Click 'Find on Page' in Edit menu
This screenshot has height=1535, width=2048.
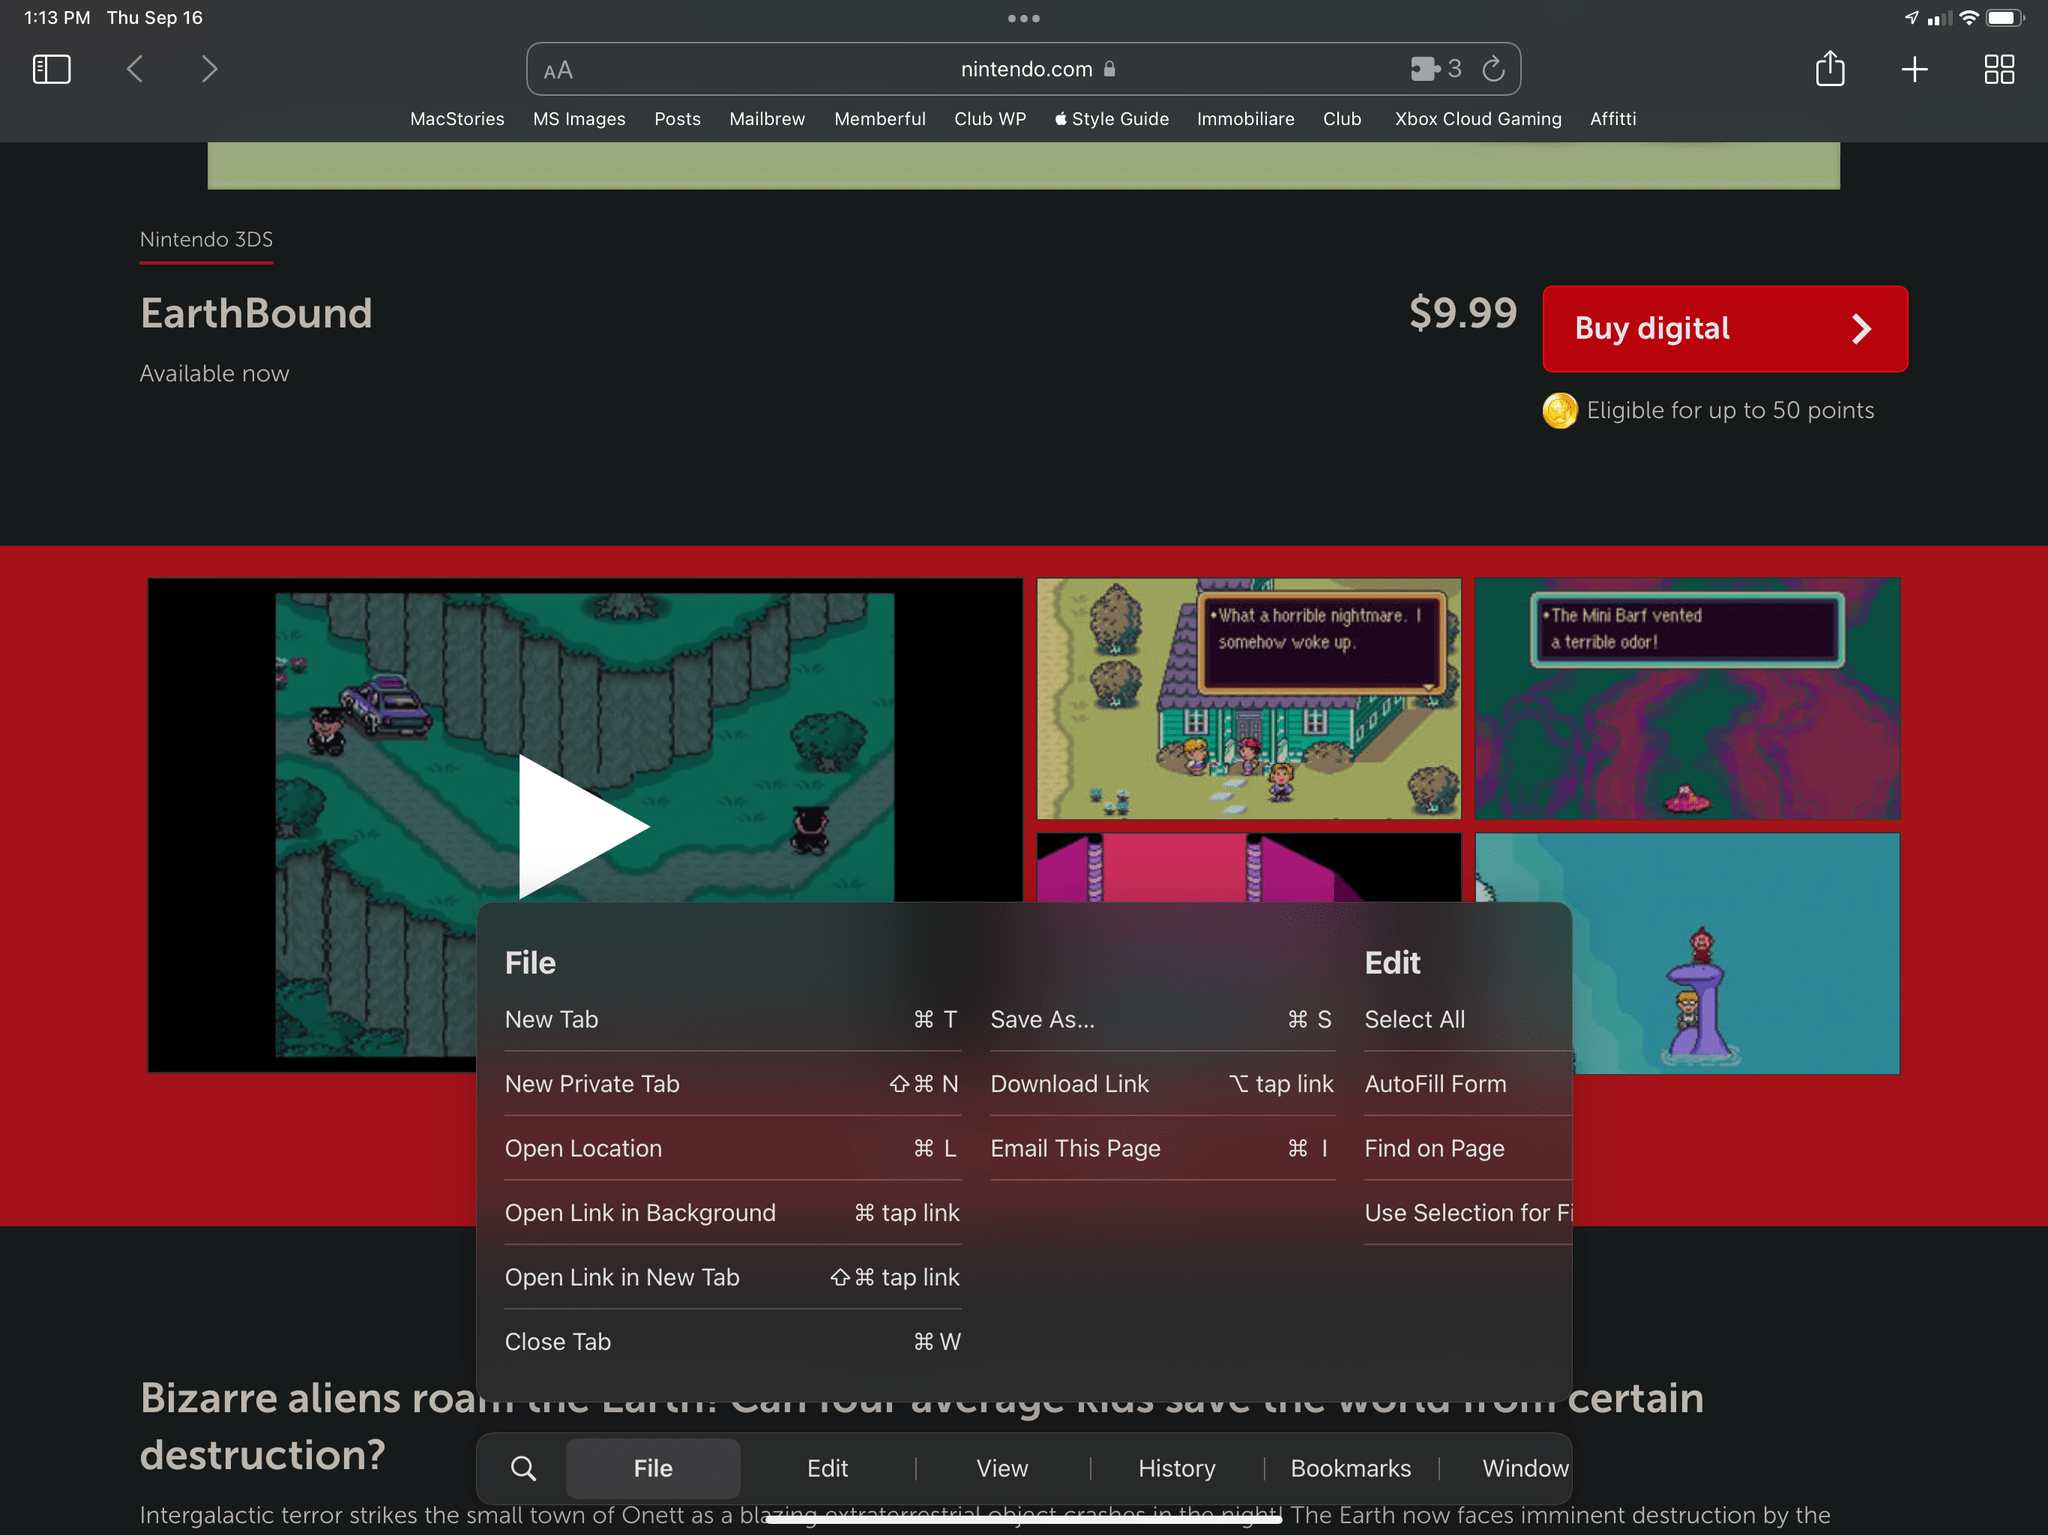[x=1434, y=1148]
